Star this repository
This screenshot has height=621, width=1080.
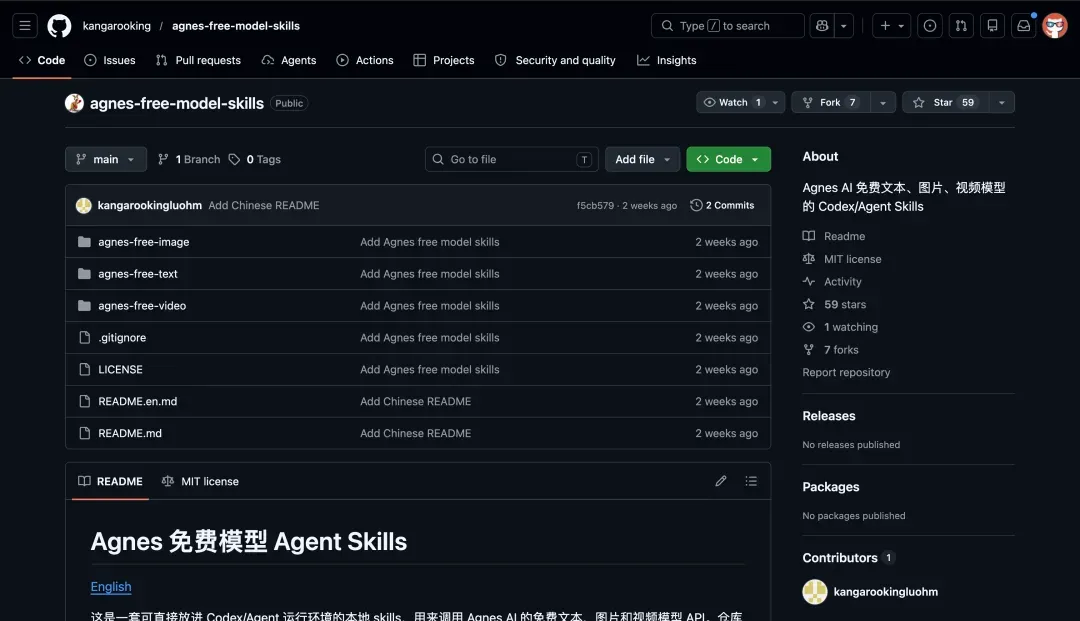pyautogui.click(x=945, y=103)
